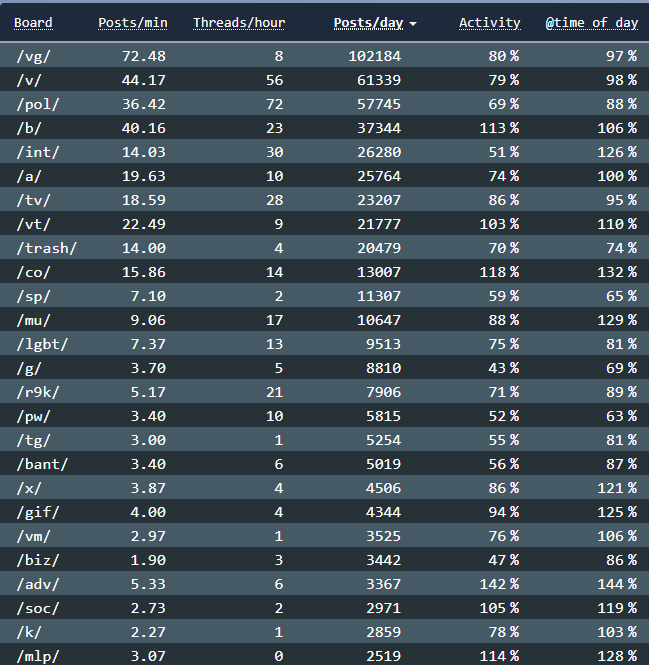The height and width of the screenshot is (665, 649).
Task: Click the 57745 posts/day value
Action: [x=379, y=104]
